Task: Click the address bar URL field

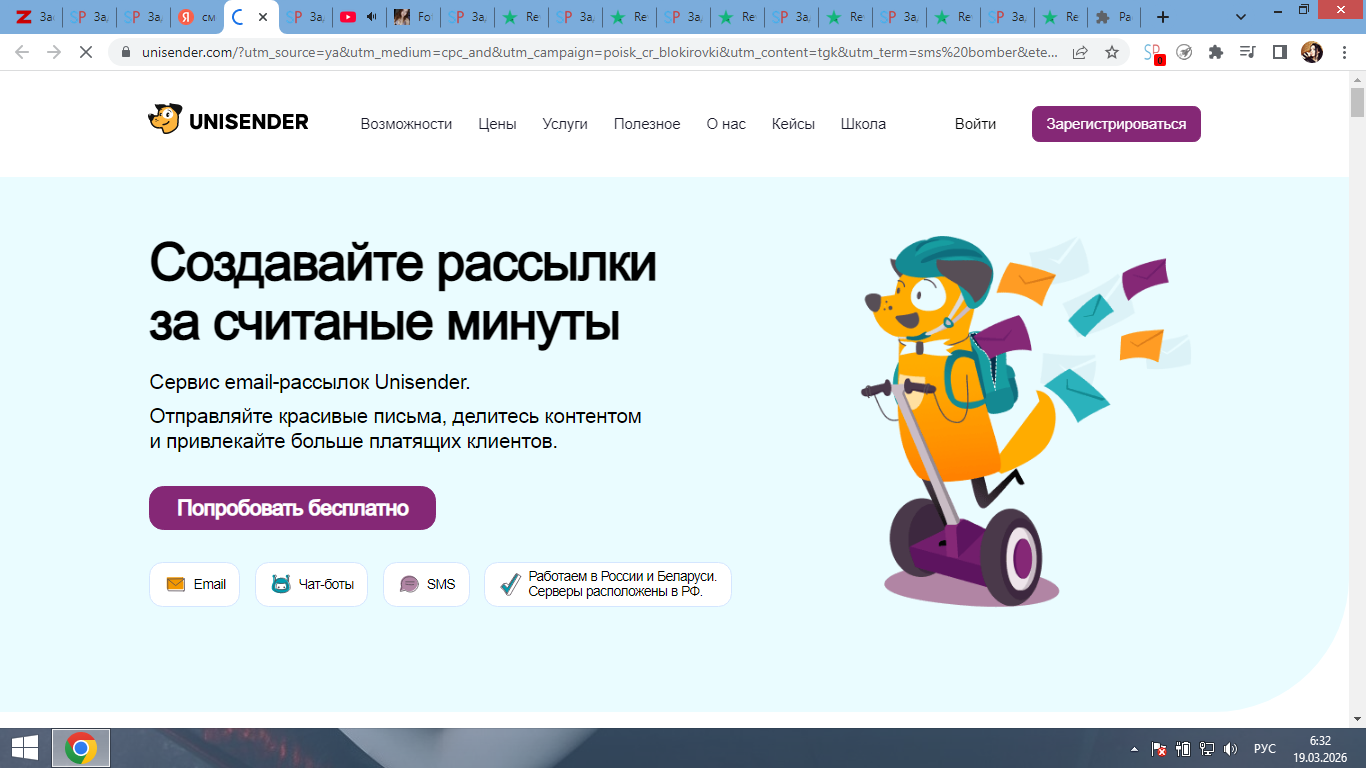Action: [x=600, y=52]
